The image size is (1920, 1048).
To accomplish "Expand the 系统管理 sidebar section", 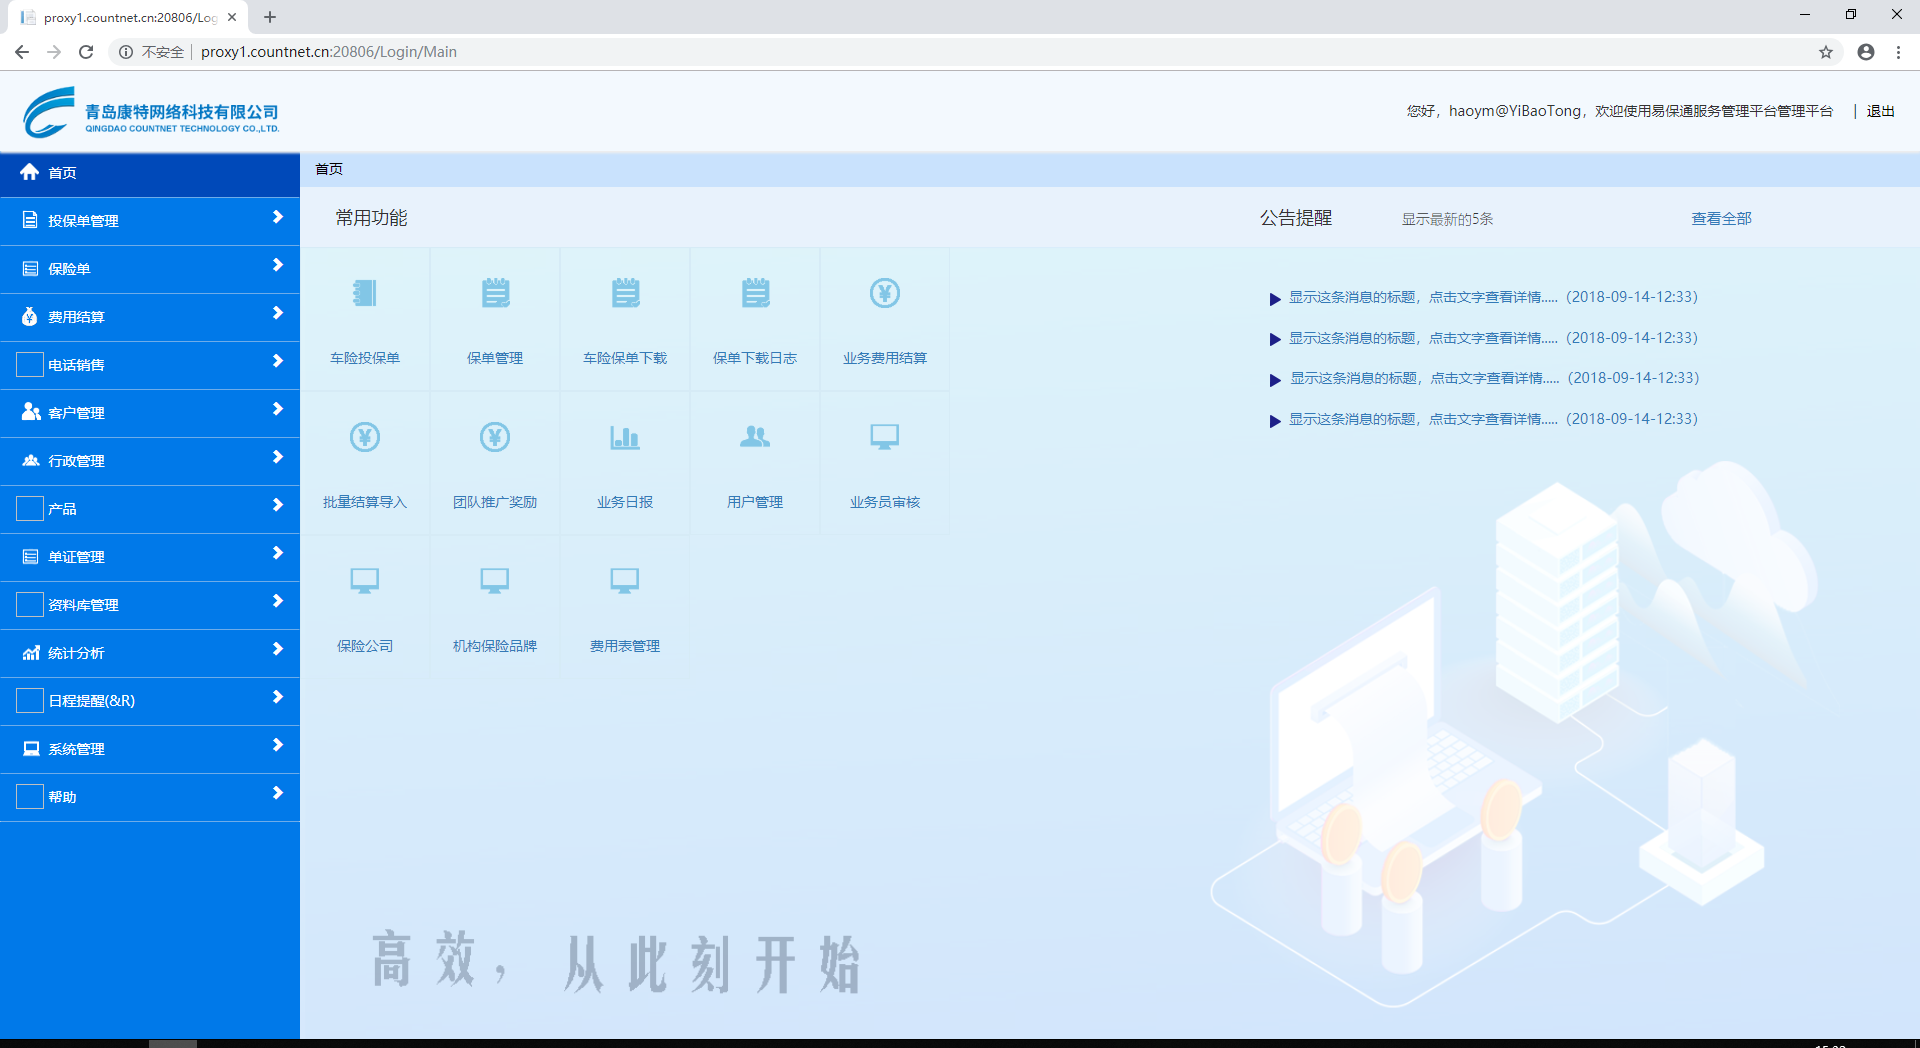I will (x=150, y=749).
